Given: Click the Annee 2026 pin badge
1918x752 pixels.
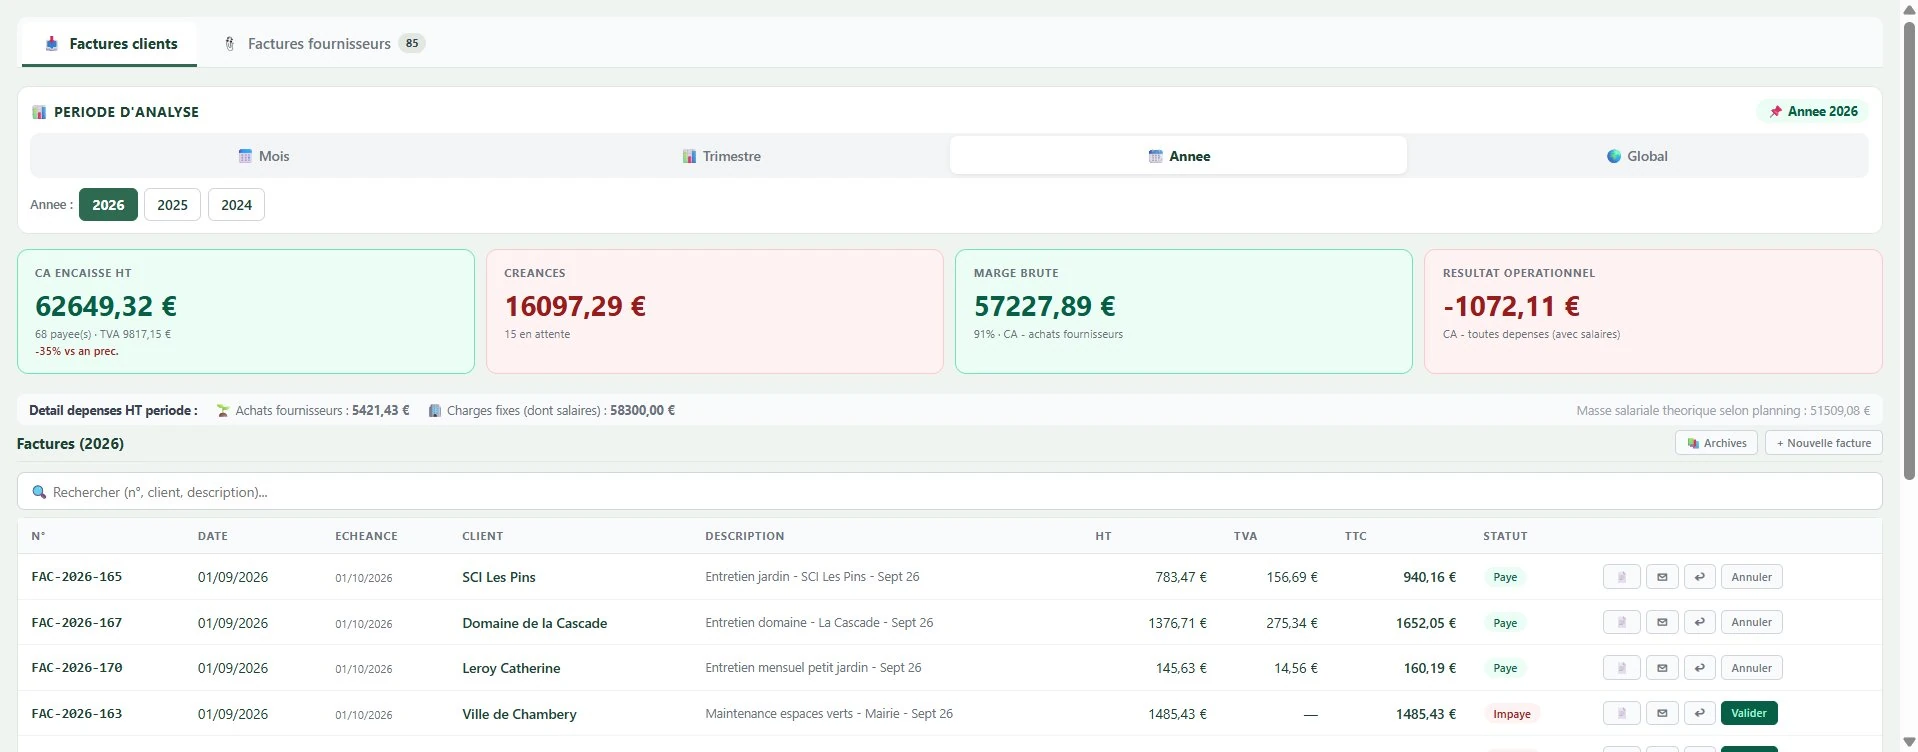Looking at the screenshot, I should (1813, 111).
